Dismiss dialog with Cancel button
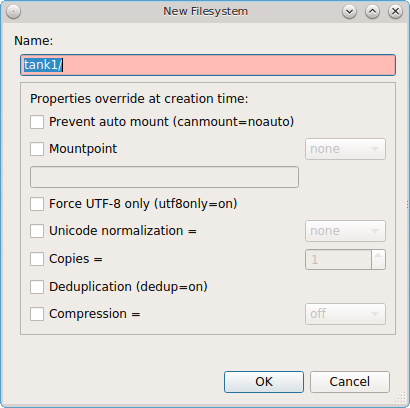Image resolution: width=410 pixels, height=408 pixels. click(x=350, y=382)
